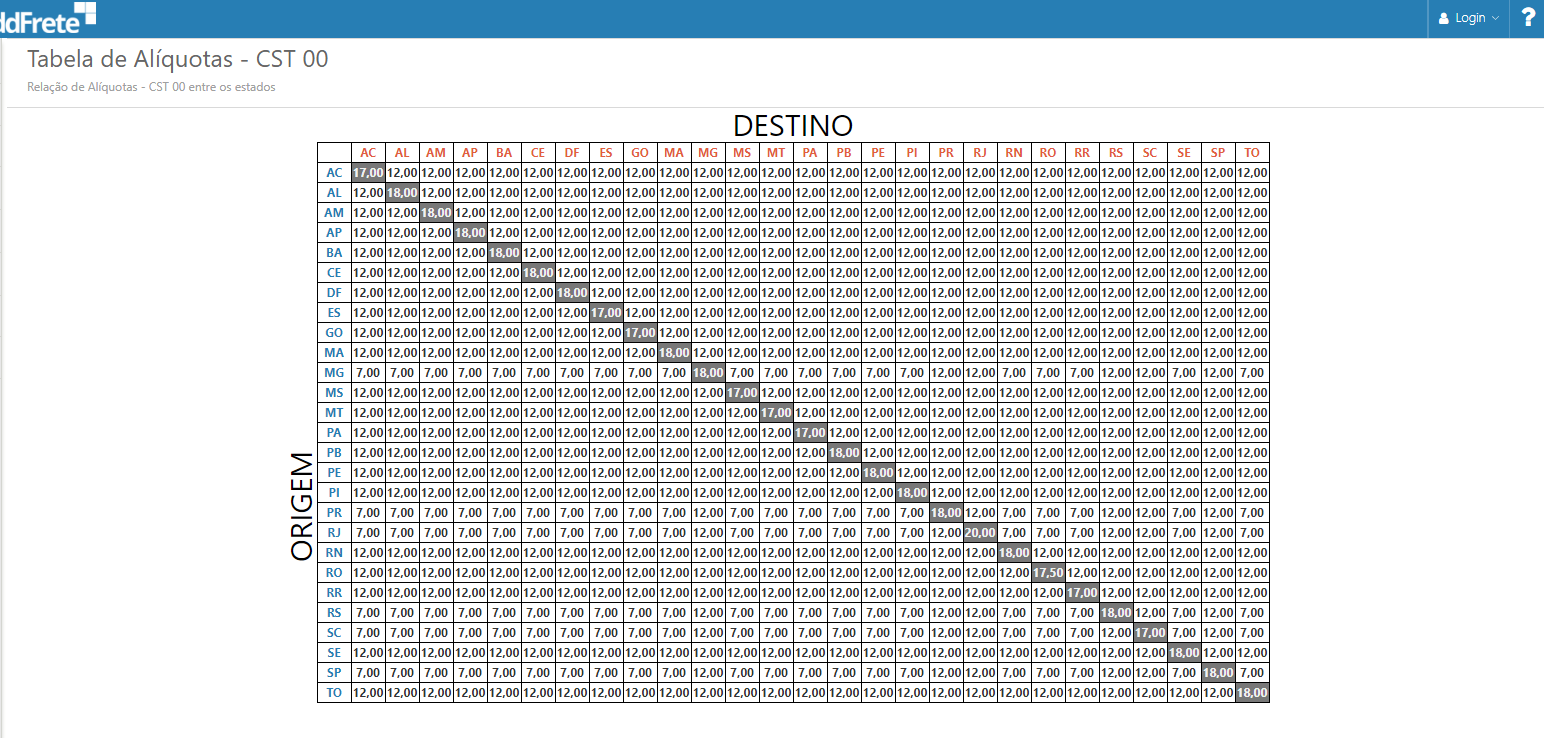Select the PI origin row header
The image size is (1544, 738).
(x=334, y=492)
